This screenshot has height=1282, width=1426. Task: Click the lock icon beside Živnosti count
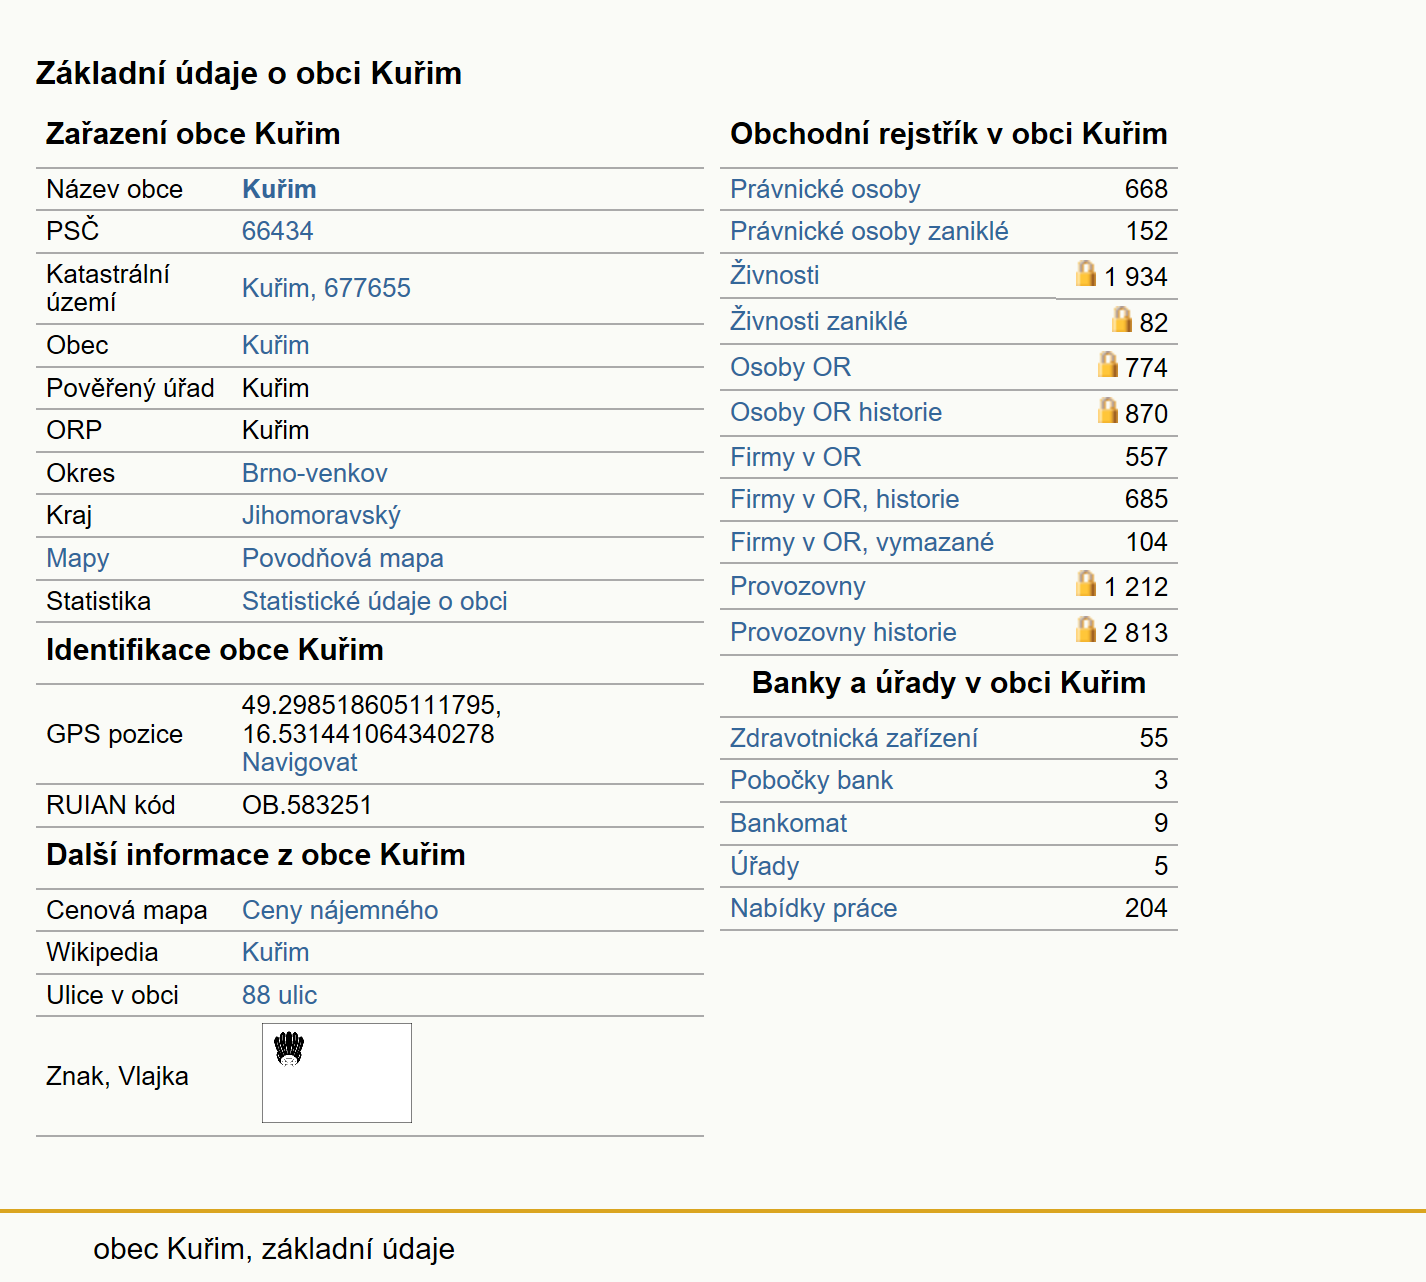[1086, 273]
